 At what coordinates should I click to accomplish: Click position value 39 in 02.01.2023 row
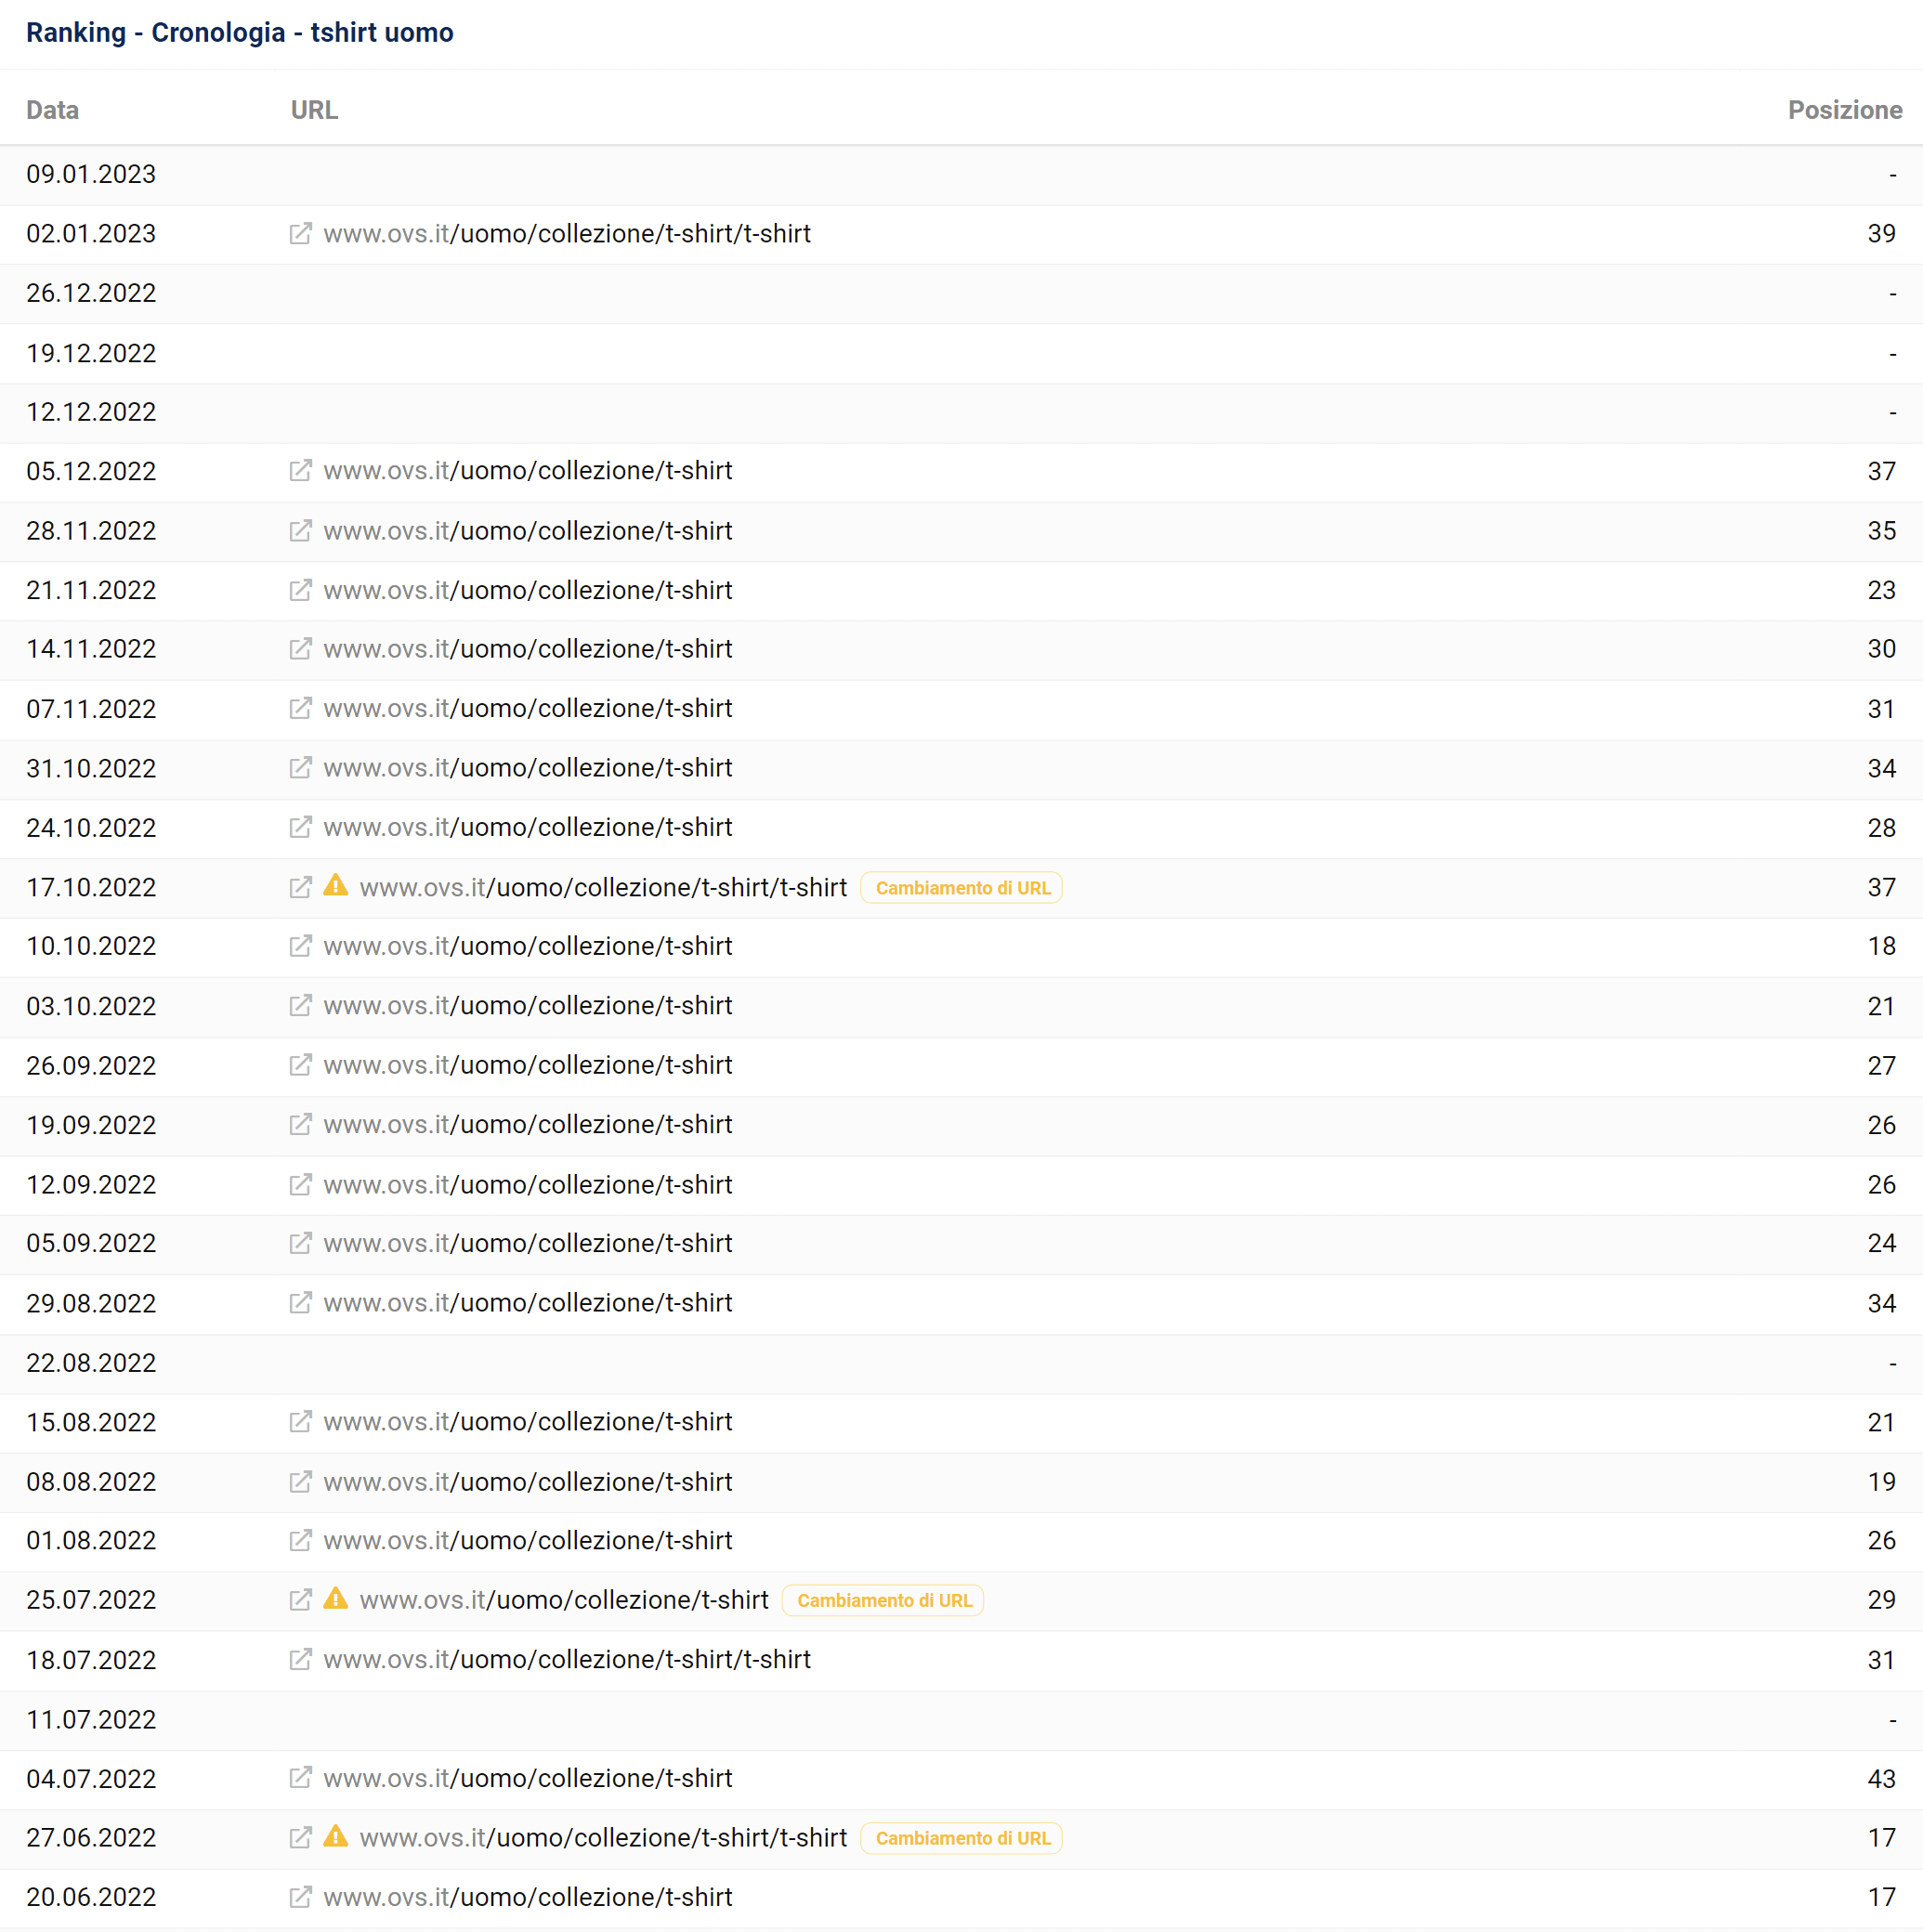pos(1881,233)
